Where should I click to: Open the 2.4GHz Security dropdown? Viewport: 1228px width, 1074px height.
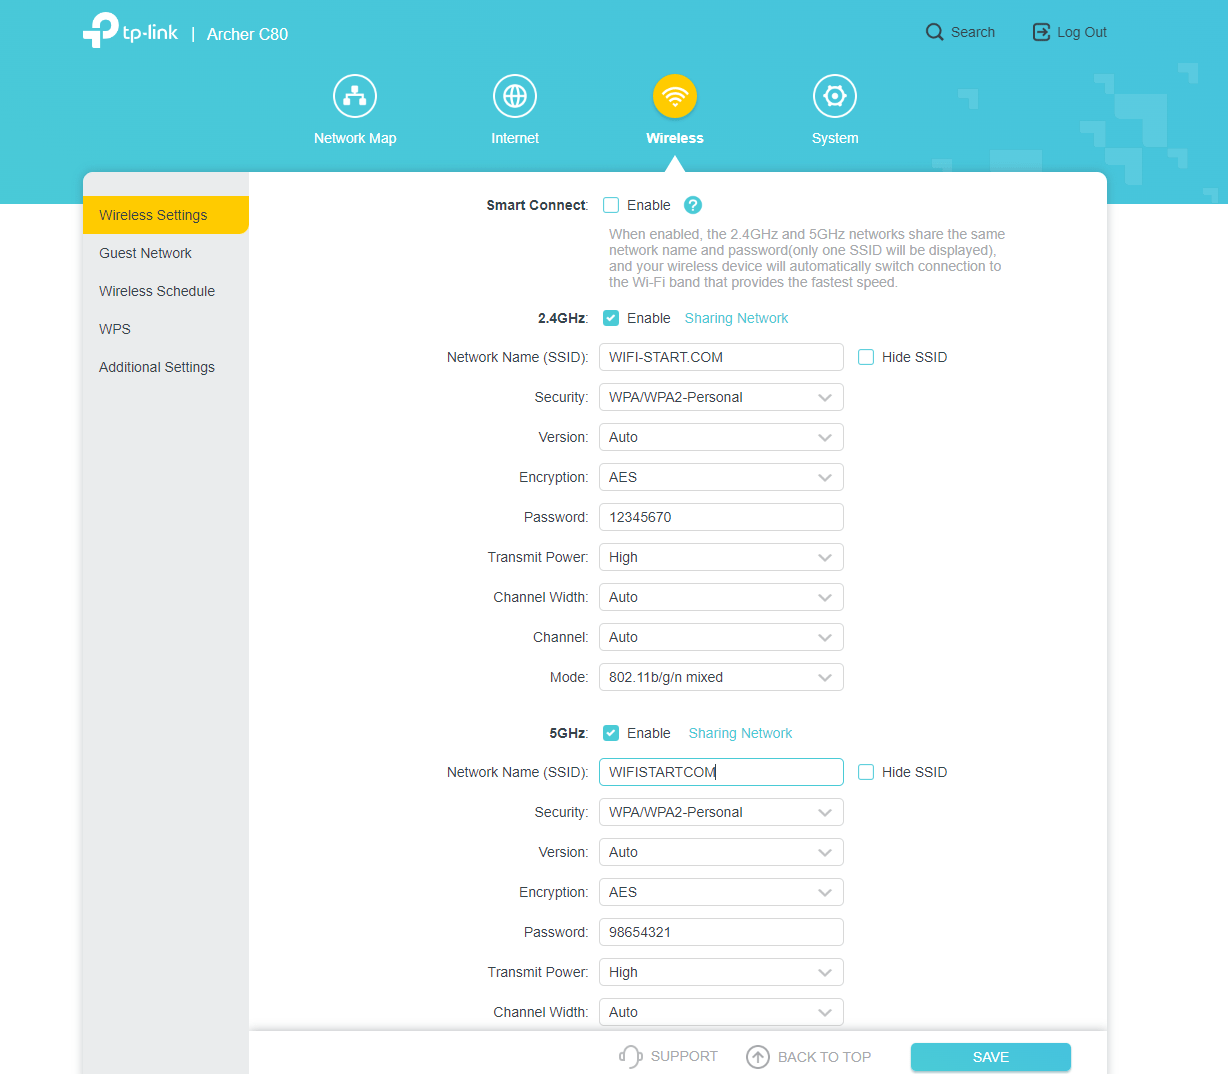[721, 397]
